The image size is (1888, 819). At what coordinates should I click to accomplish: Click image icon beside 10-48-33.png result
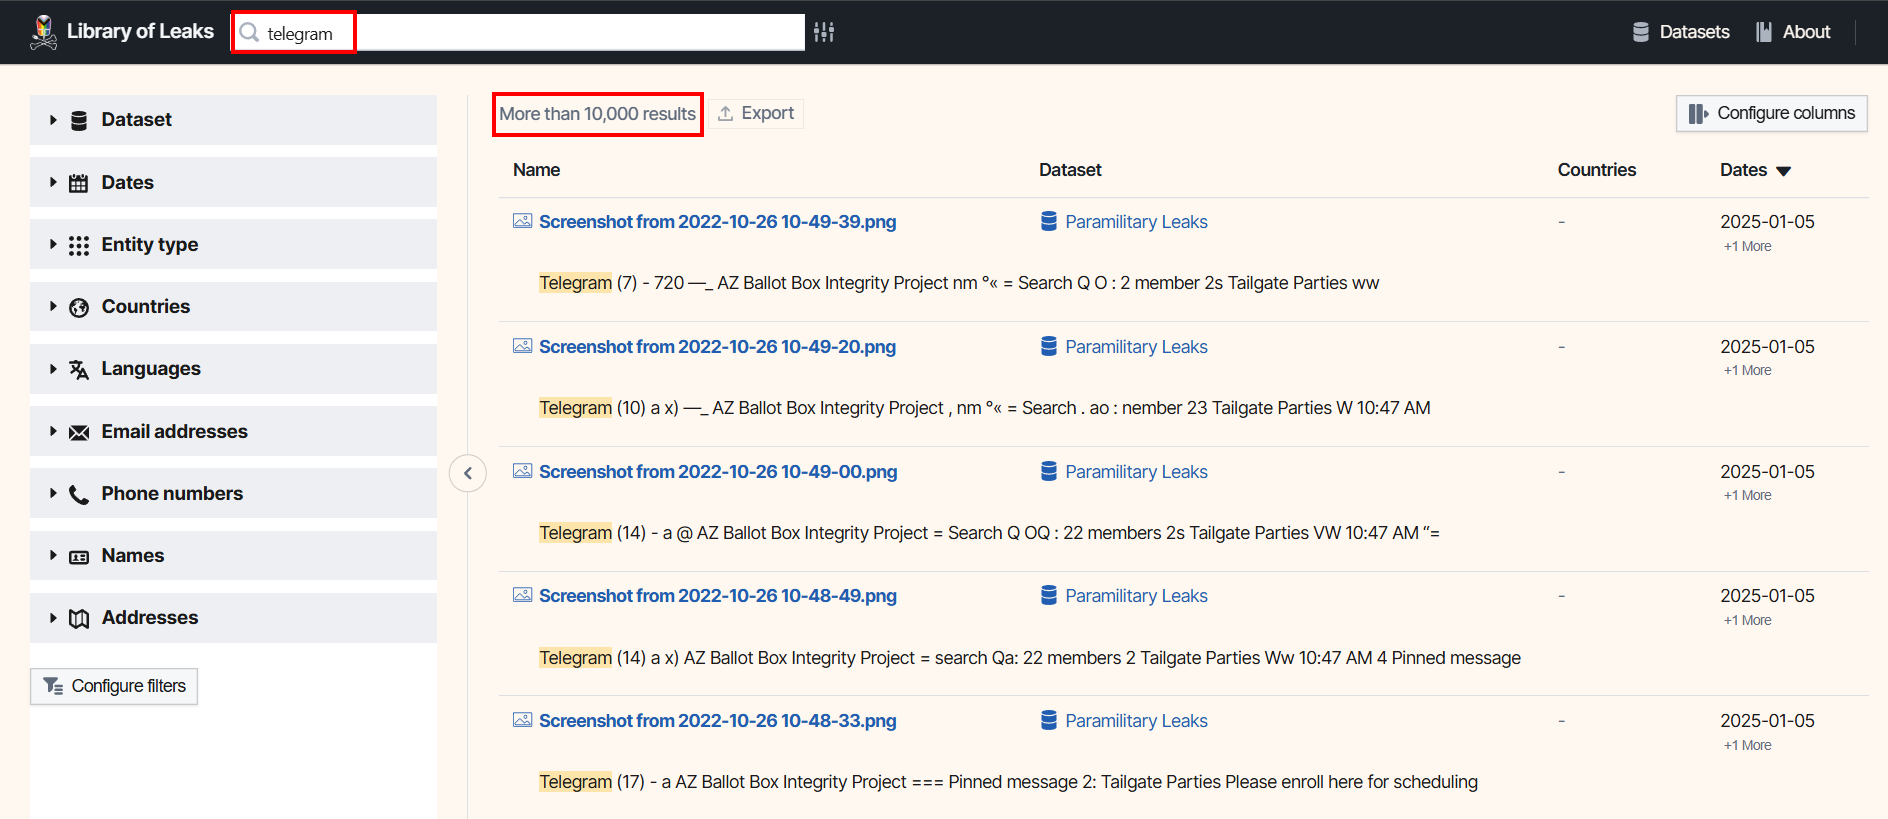522,720
